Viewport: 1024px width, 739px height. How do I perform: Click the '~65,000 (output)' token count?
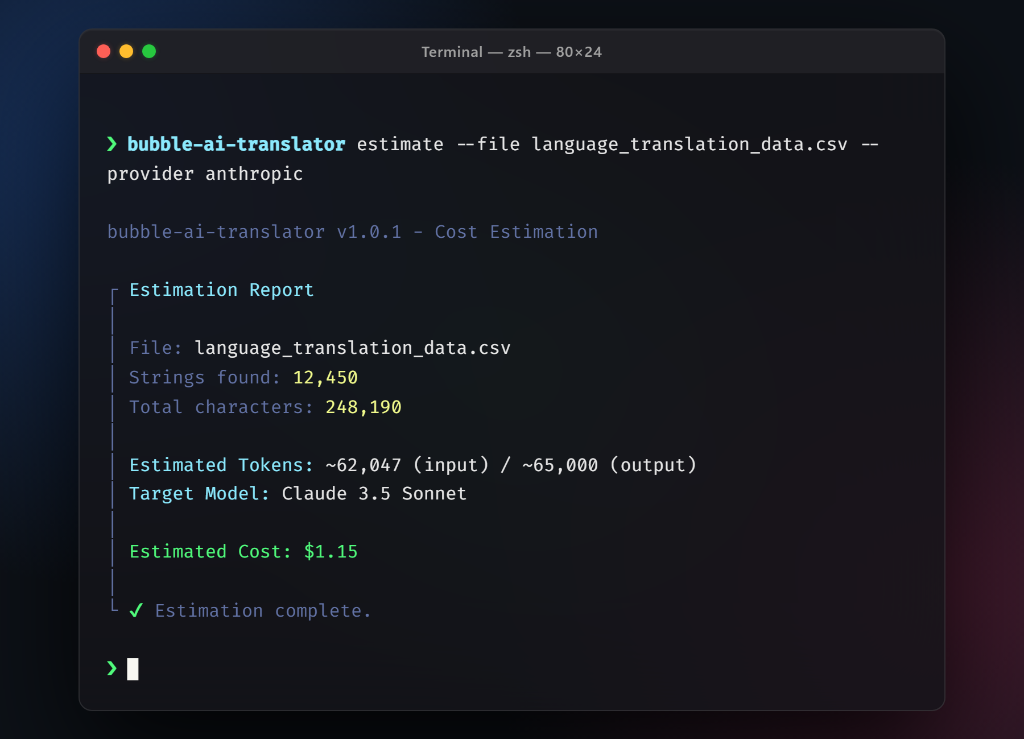click(x=609, y=465)
